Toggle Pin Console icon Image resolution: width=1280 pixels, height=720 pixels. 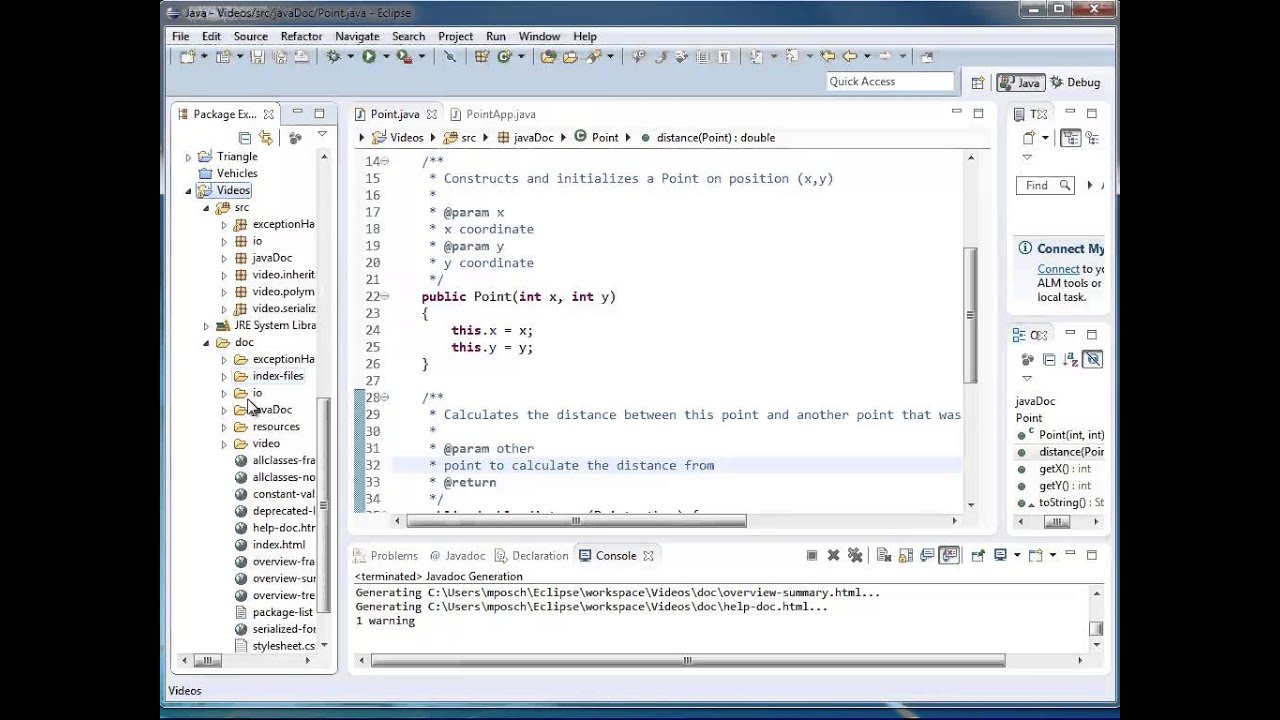978,555
